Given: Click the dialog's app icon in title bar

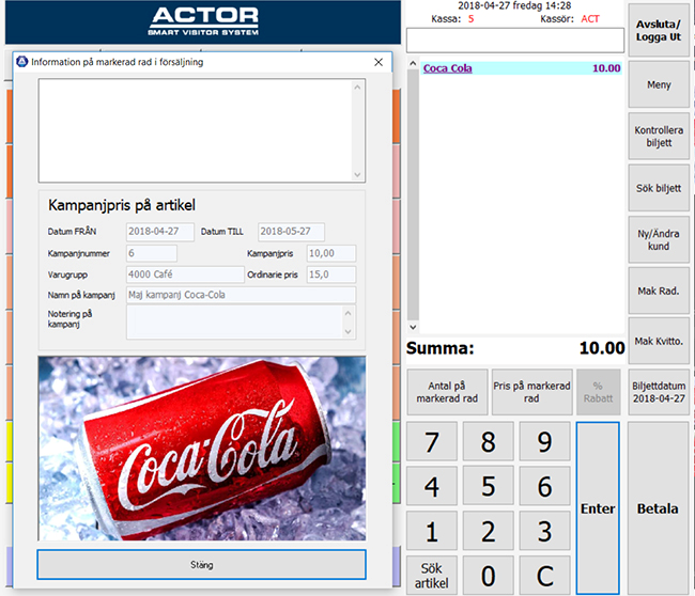Looking at the screenshot, I should (x=22, y=62).
